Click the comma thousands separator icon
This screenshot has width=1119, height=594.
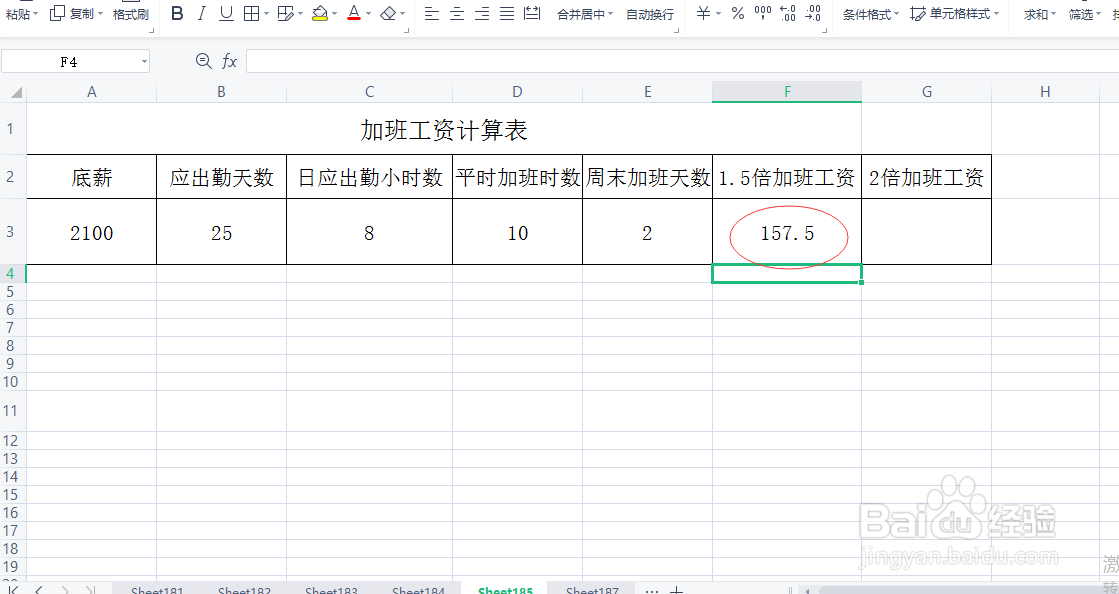(x=762, y=14)
